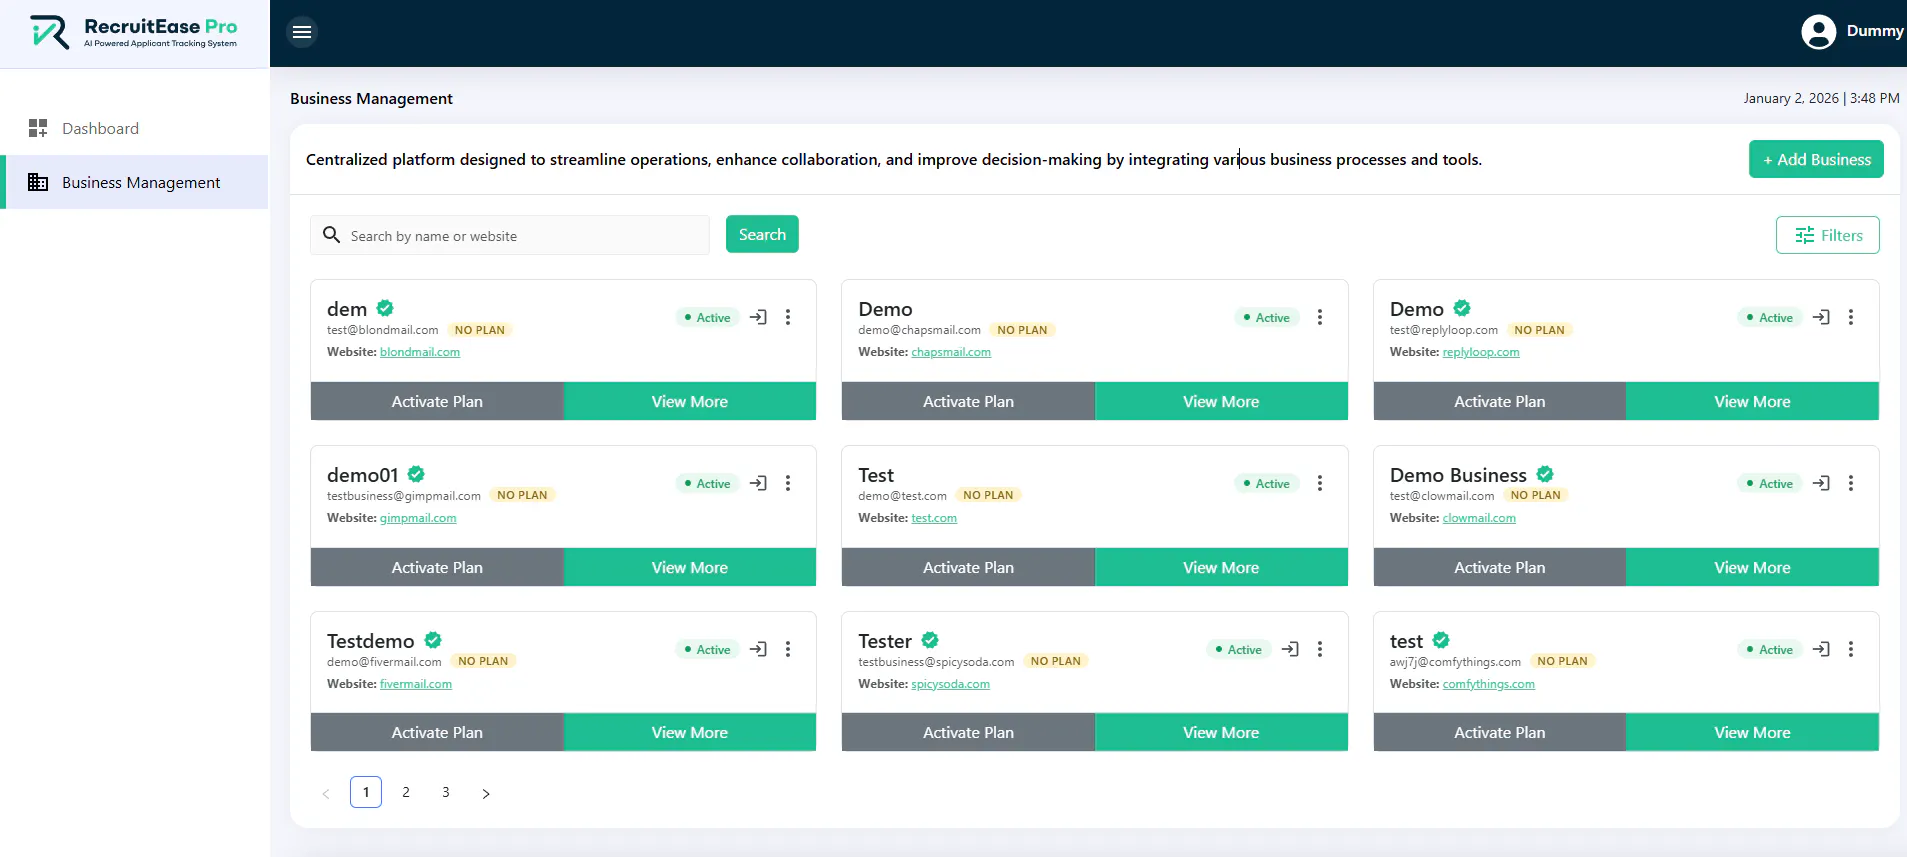Open three-dot menu on Testdemo card
This screenshot has width=1907, height=857.
788,649
